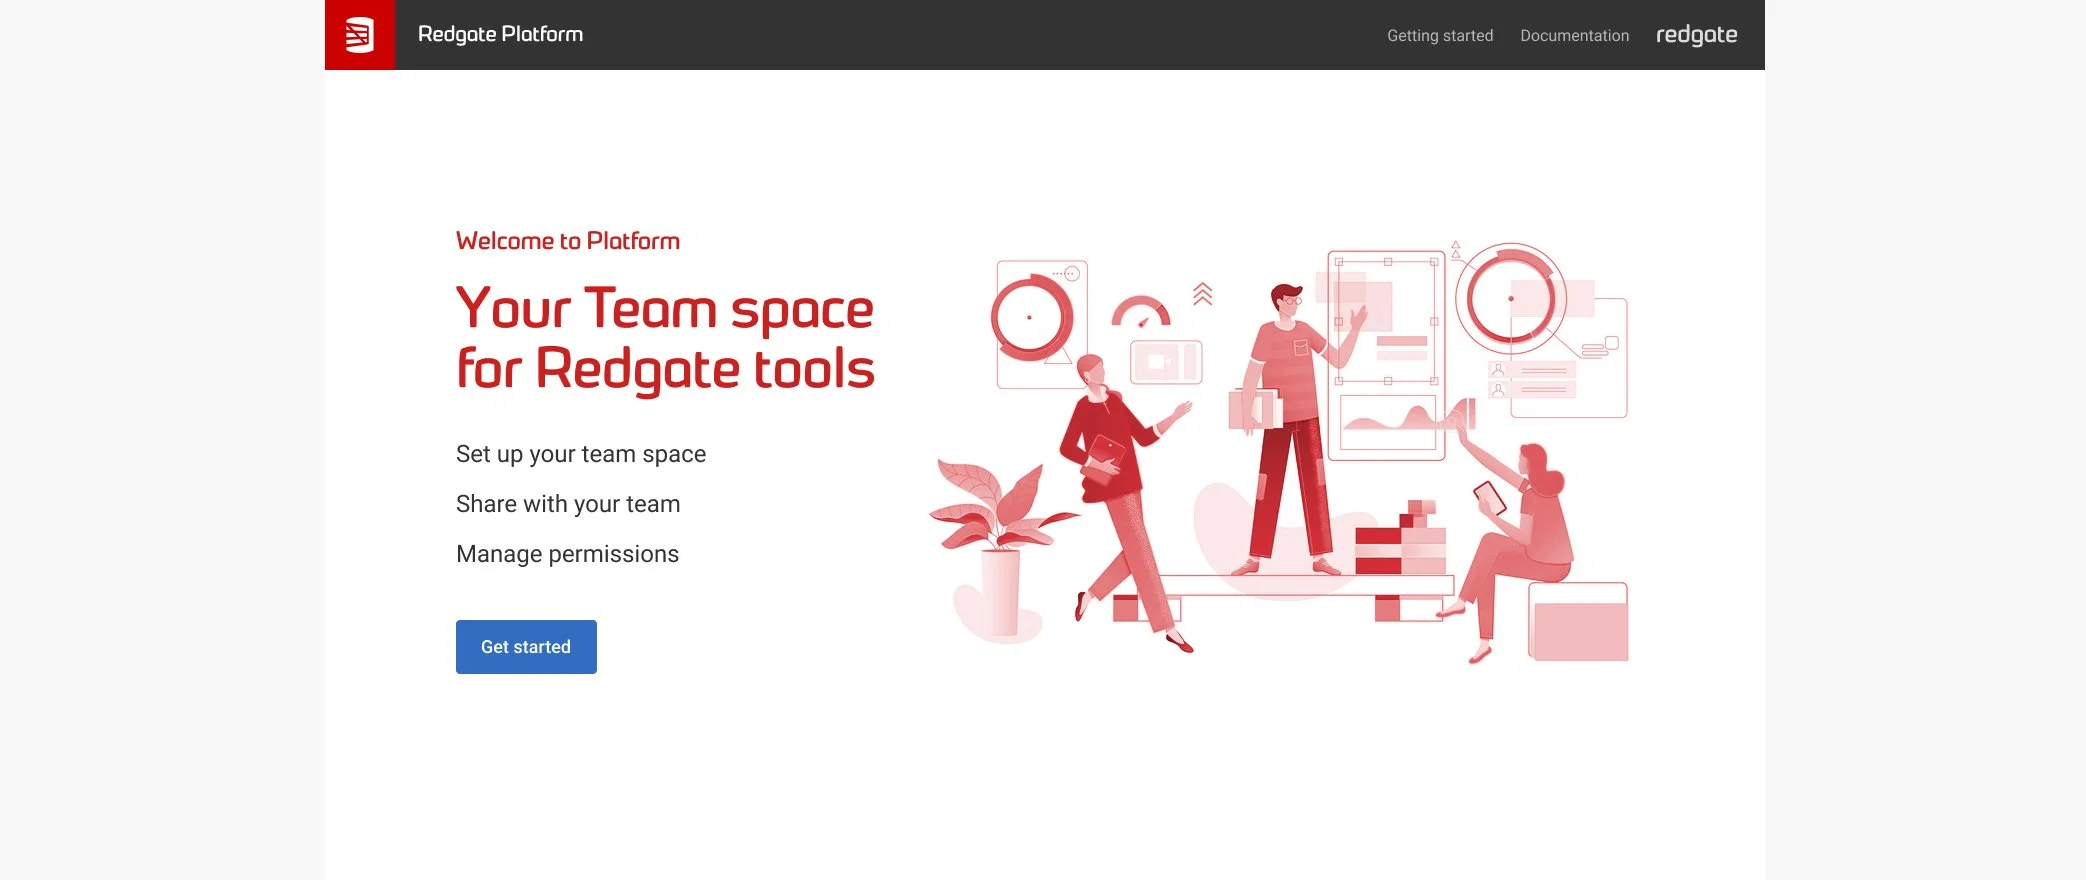Click the 'Set up your team space' text
This screenshot has width=2086, height=880.
[x=581, y=454]
